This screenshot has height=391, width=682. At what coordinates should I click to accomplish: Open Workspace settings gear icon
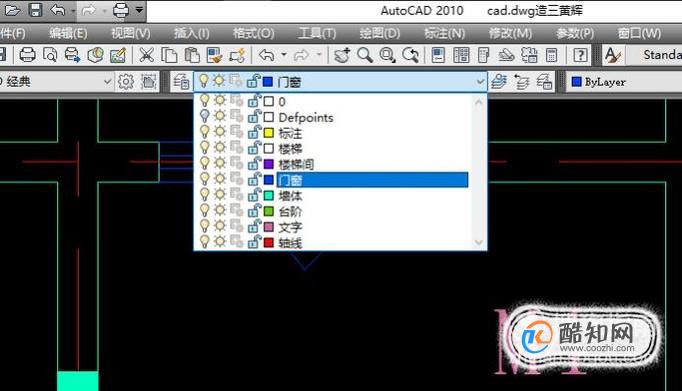(x=126, y=81)
